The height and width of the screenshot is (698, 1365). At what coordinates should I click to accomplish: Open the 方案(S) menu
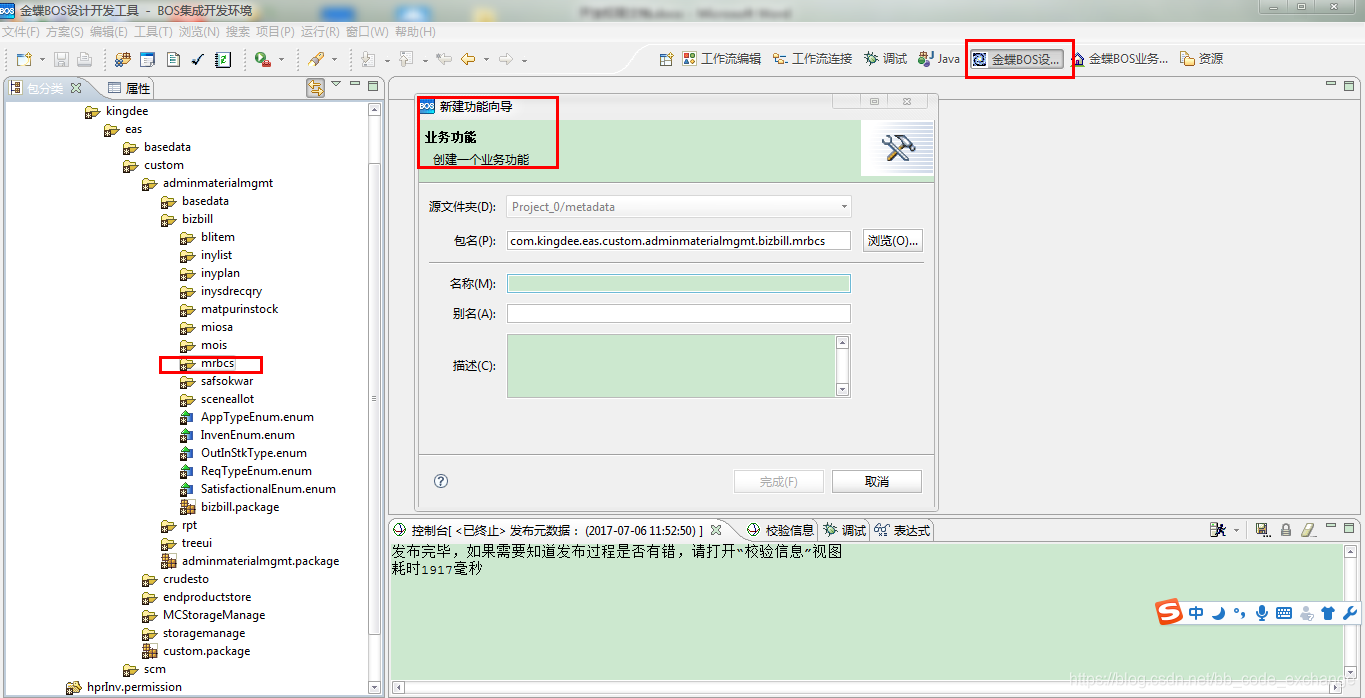click(x=65, y=32)
